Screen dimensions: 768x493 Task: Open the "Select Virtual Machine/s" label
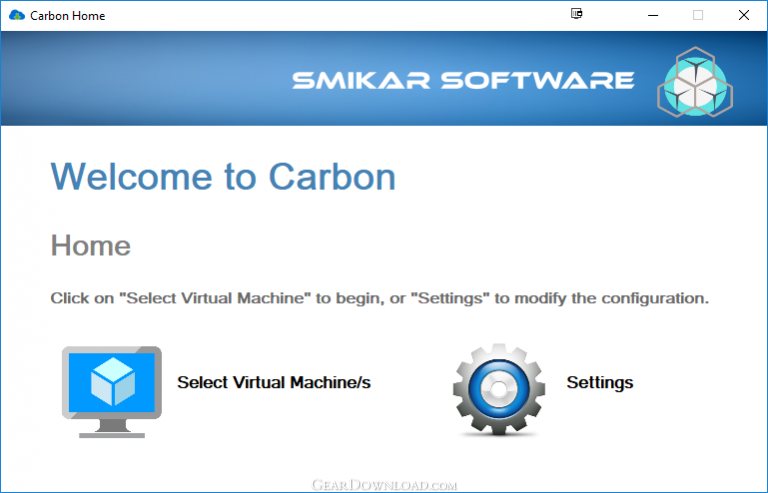tap(274, 382)
